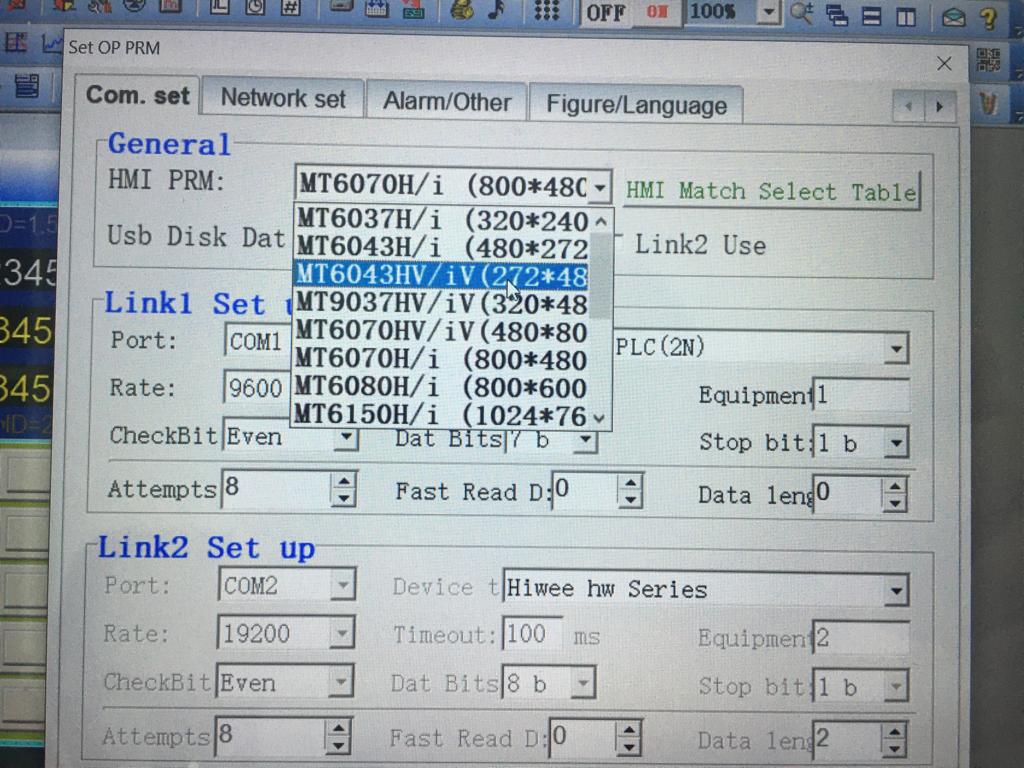The height and width of the screenshot is (768, 1024).
Task: Increase Link1 Fast Read D value
Action: pyautogui.click(x=630, y=484)
